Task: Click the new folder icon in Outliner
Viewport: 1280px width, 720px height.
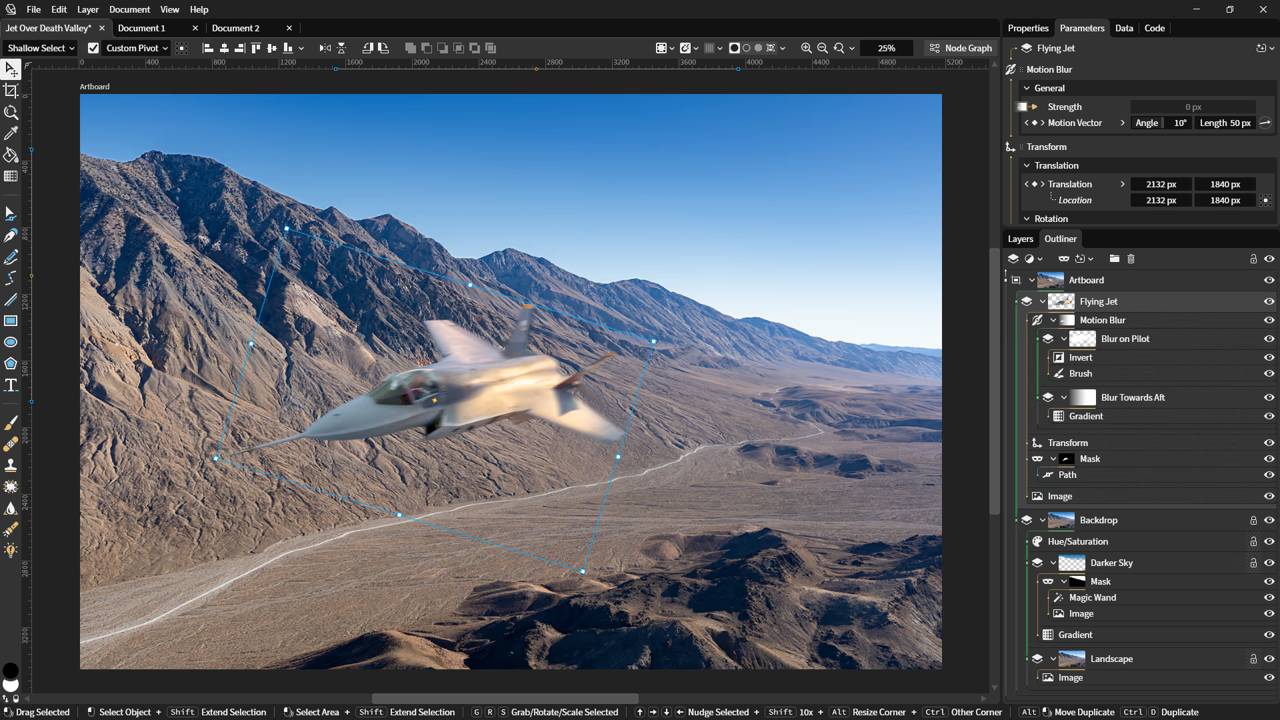Action: tap(1114, 259)
